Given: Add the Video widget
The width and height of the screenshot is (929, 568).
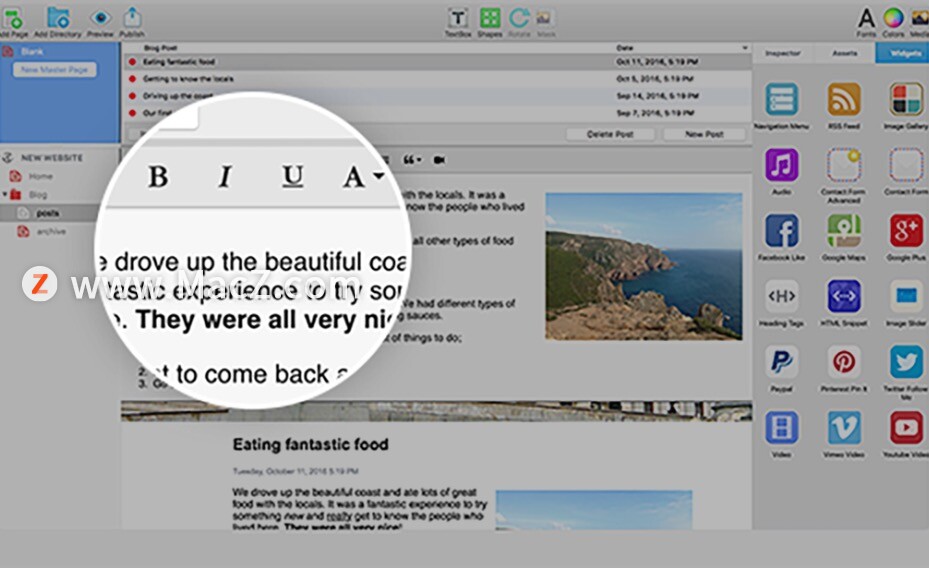Looking at the screenshot, I should pyautogui.click(x=781, y=428).
